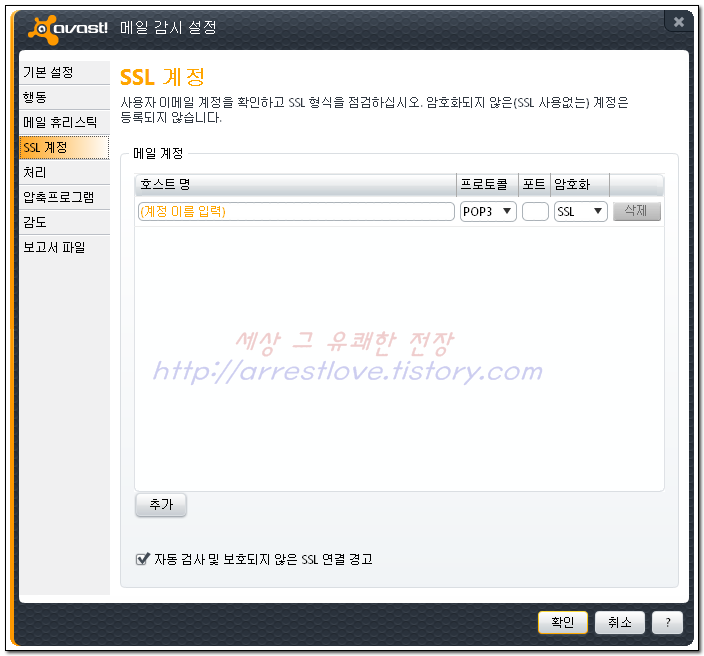This screenshot has height=656, width=704.
Task: Open the SSL encryption dropdown
Action: [581, 211]
